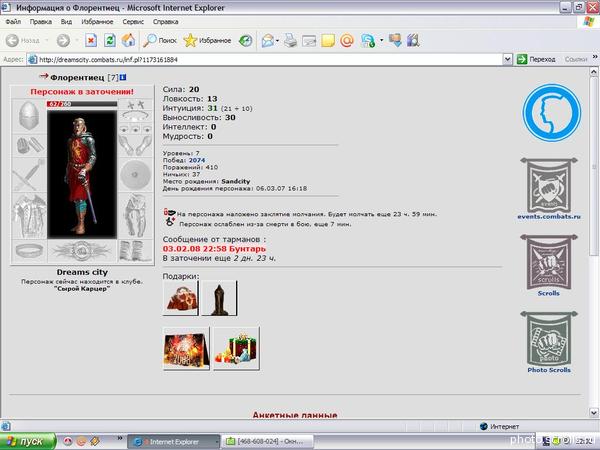Screen dimensions: 600x450
Task: Open the Scrolls banner link
Action: 549,266
